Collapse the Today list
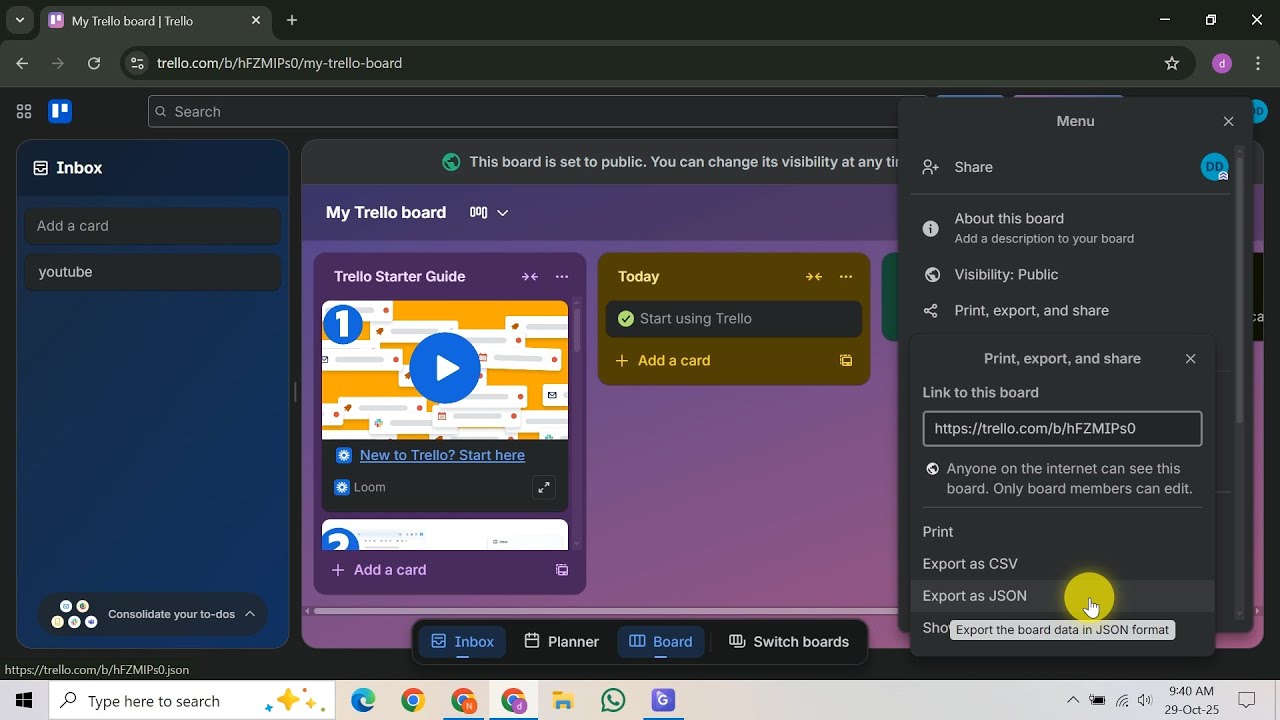This screenshot has width=1280, height=720. 814,277
